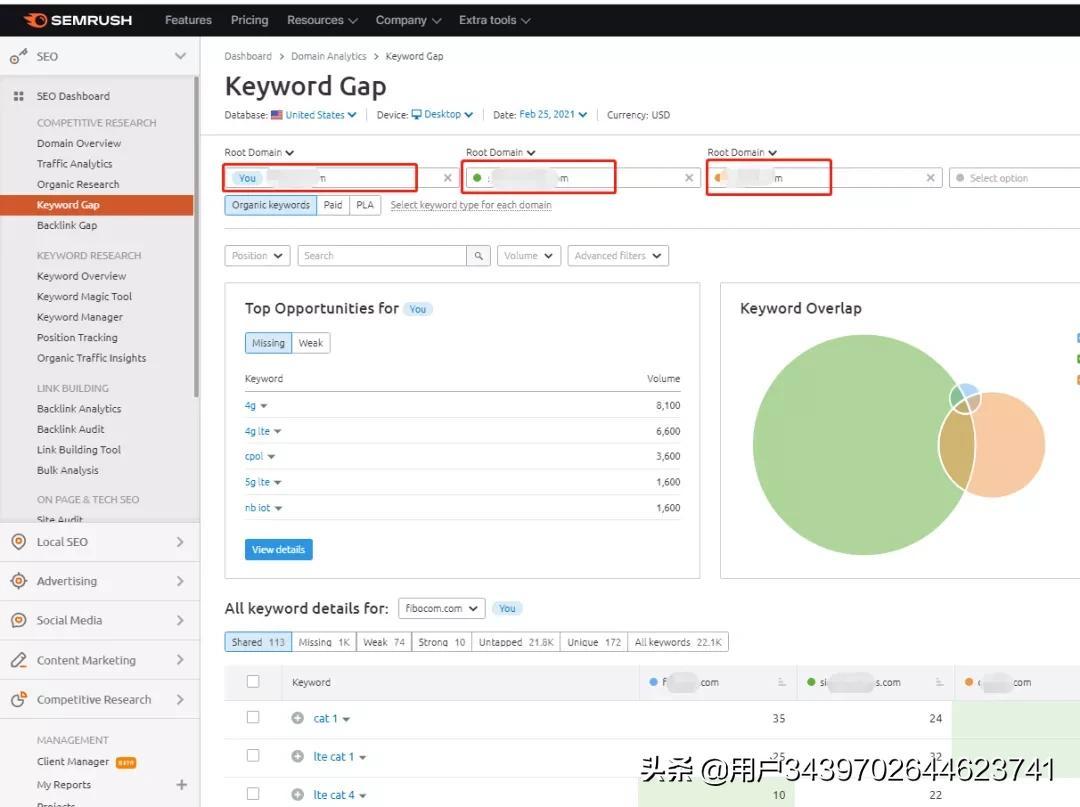Open Keyword Magic Tool in sidebar
1080x807 pixels.
84,297
